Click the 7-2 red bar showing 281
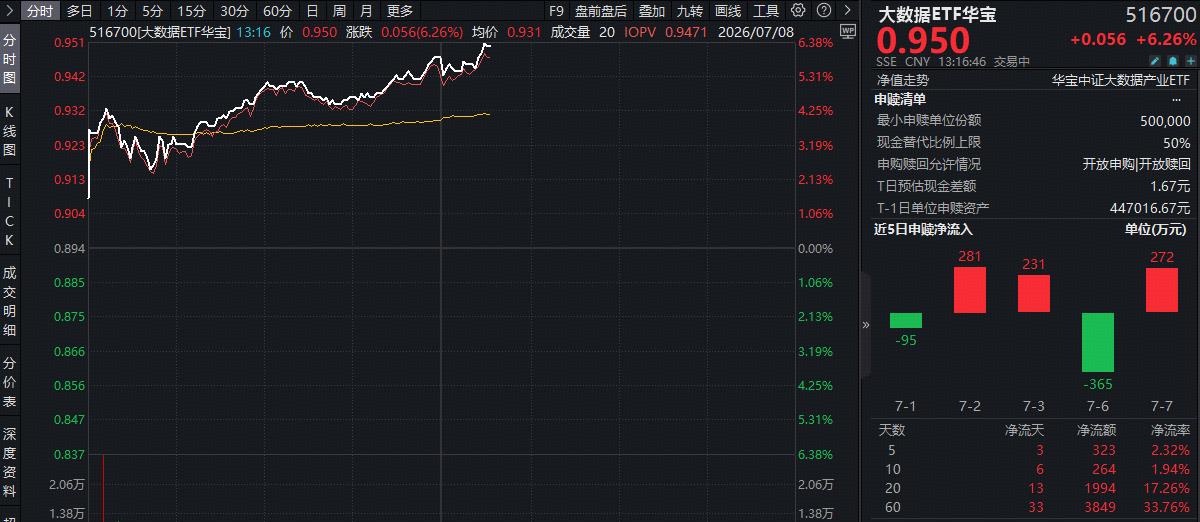Image resolution: width=1200 pixels, height=522 pixels. (x=970, y=290)
